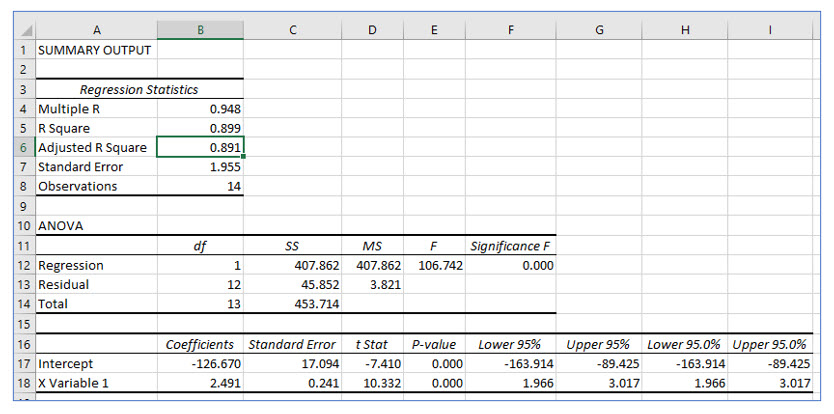Select the Residual row label
Viewport: 834px width, 414px height.
tap(96, 285)
